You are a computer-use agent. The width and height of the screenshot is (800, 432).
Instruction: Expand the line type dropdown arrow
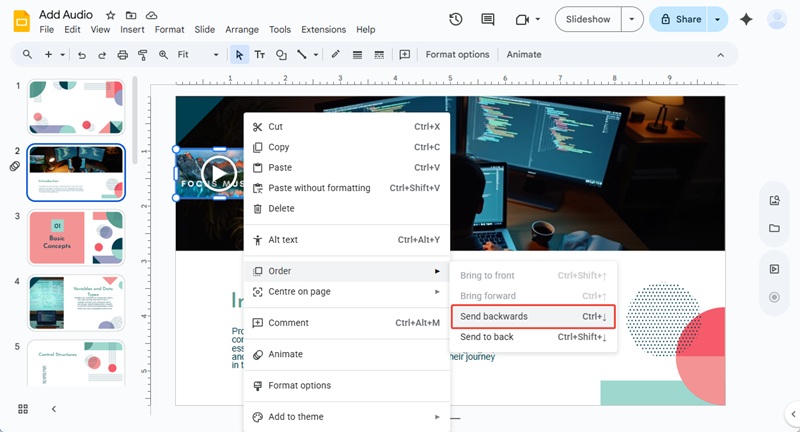[x=316, y=55]
